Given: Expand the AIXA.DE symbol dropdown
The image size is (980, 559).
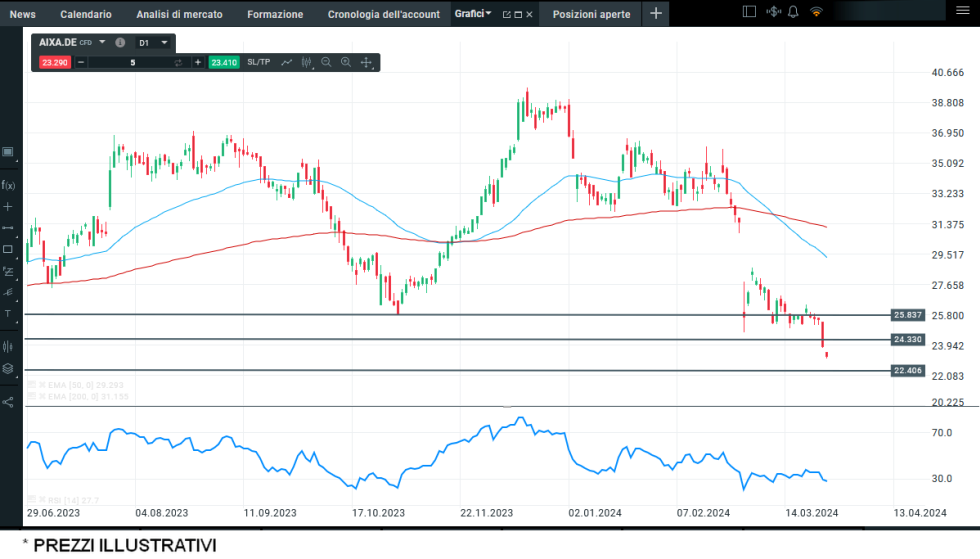Looking at the screenshot, I should click(x=102, y=42).
